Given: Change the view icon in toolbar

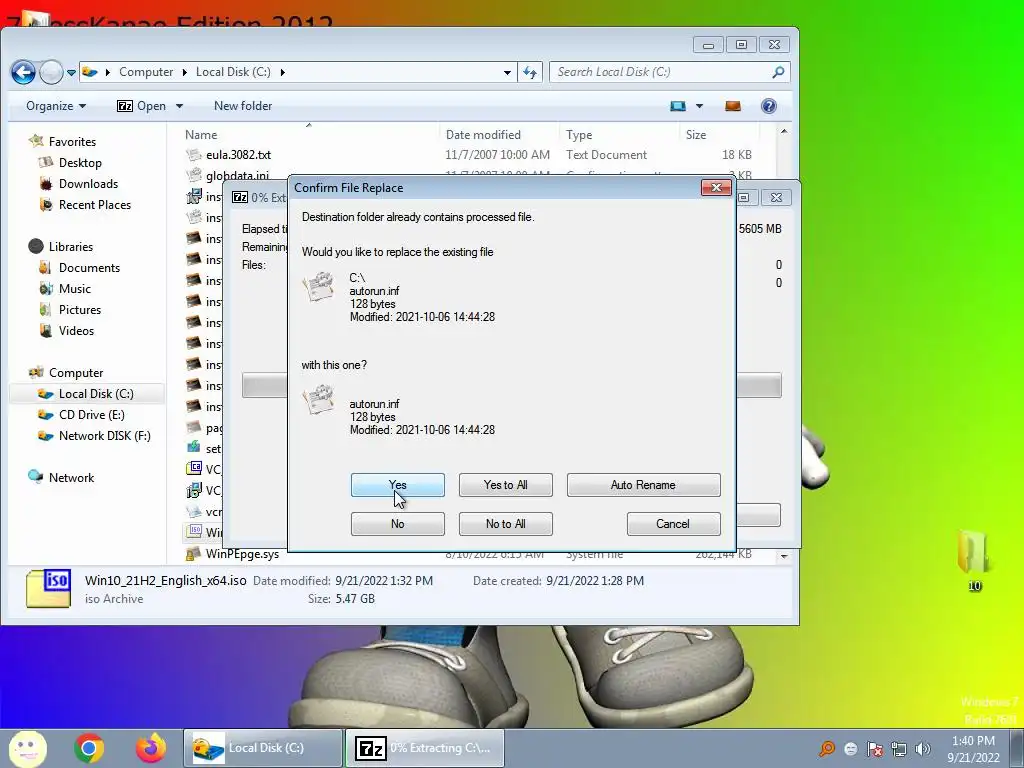Looking at the screenshot, I should coord(678,106).
